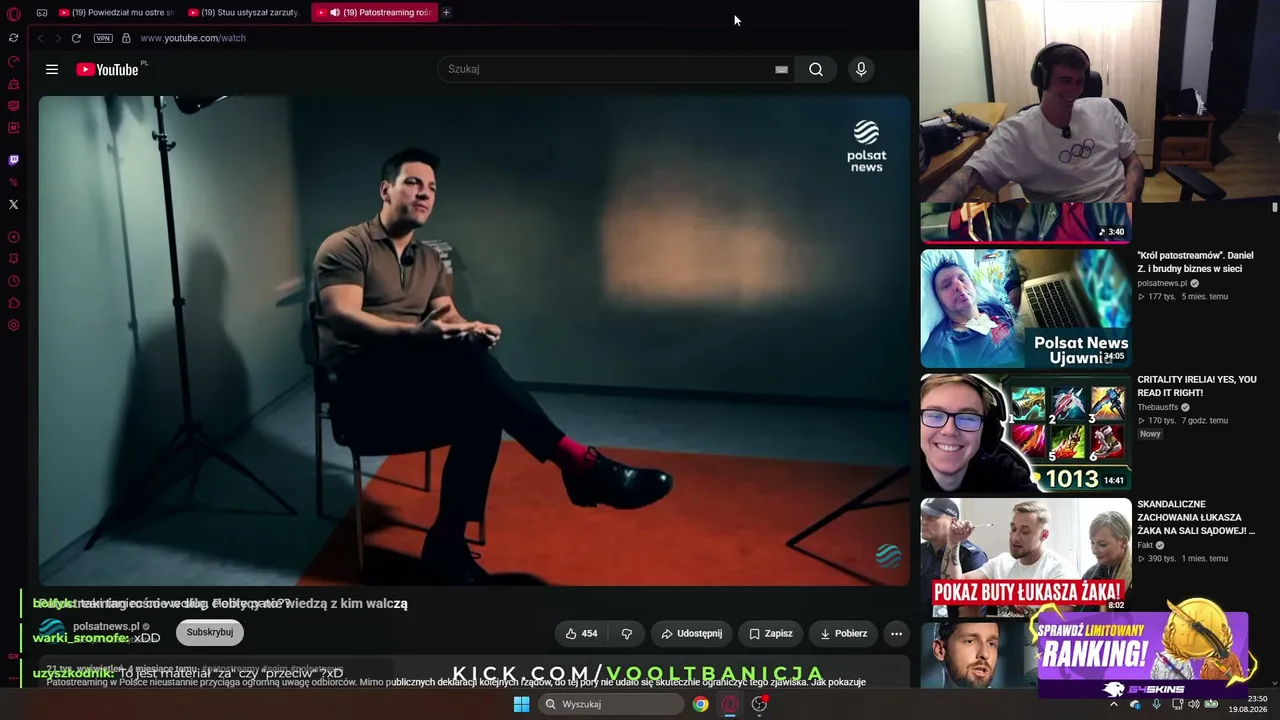Save the video with Zapisz

[x=770, y=633]
